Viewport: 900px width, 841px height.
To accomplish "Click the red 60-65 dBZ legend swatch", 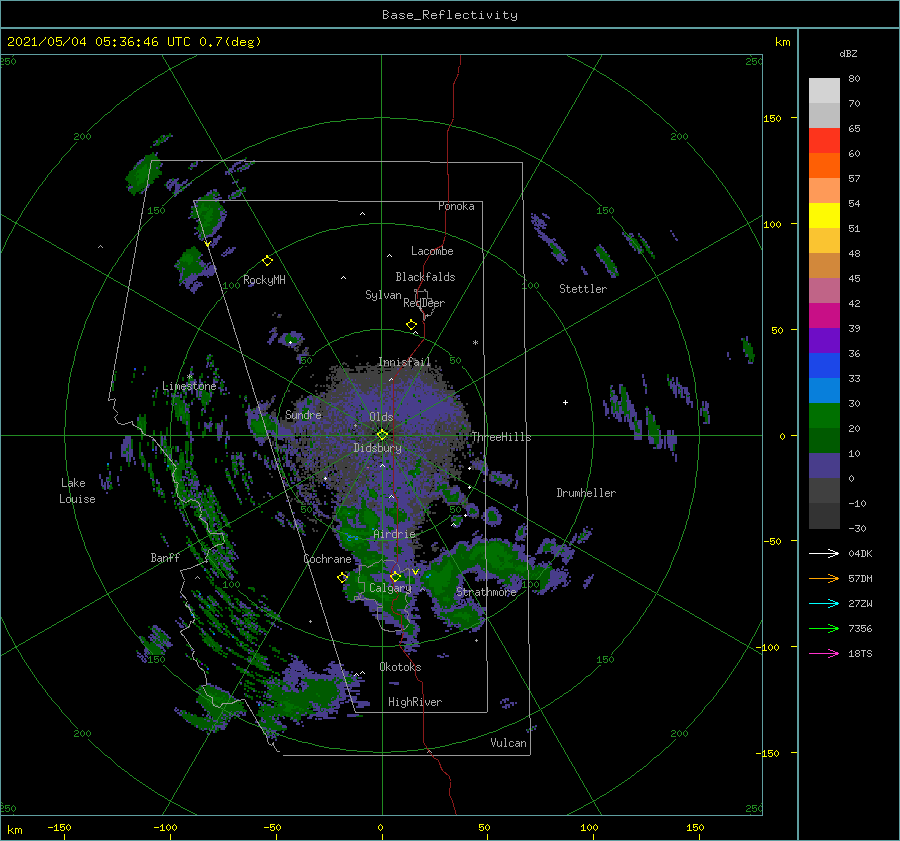I will [824, 141].
